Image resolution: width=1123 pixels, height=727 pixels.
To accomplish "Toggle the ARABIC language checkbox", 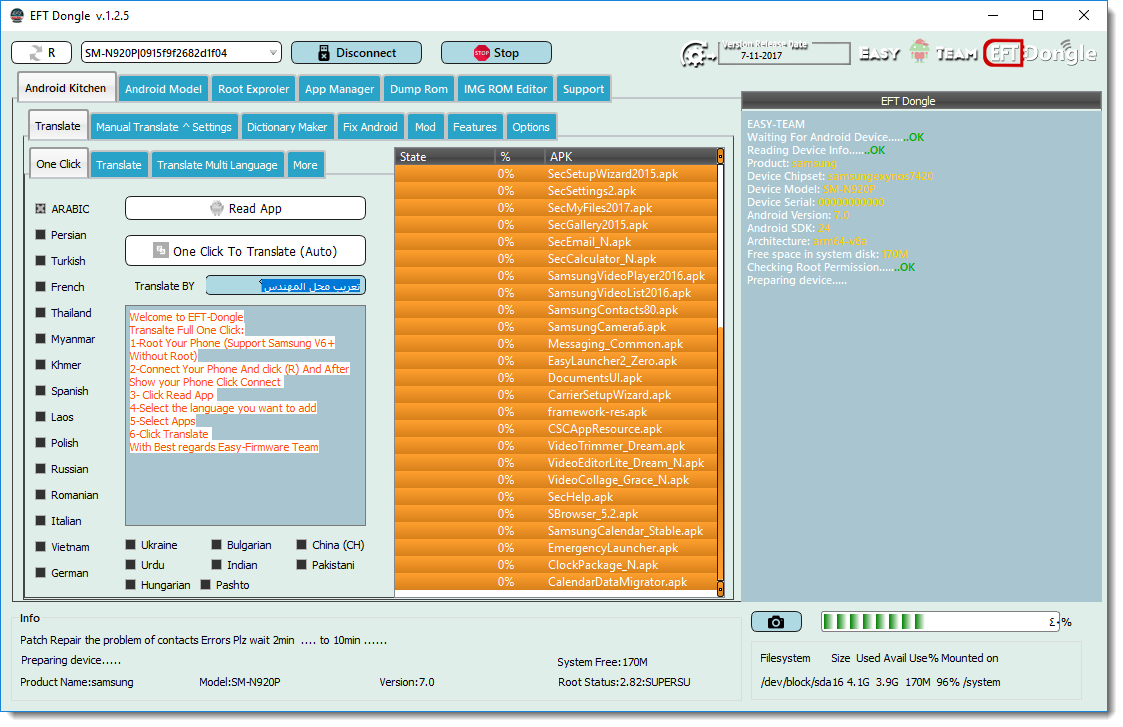I will click(x=41, y=208).
